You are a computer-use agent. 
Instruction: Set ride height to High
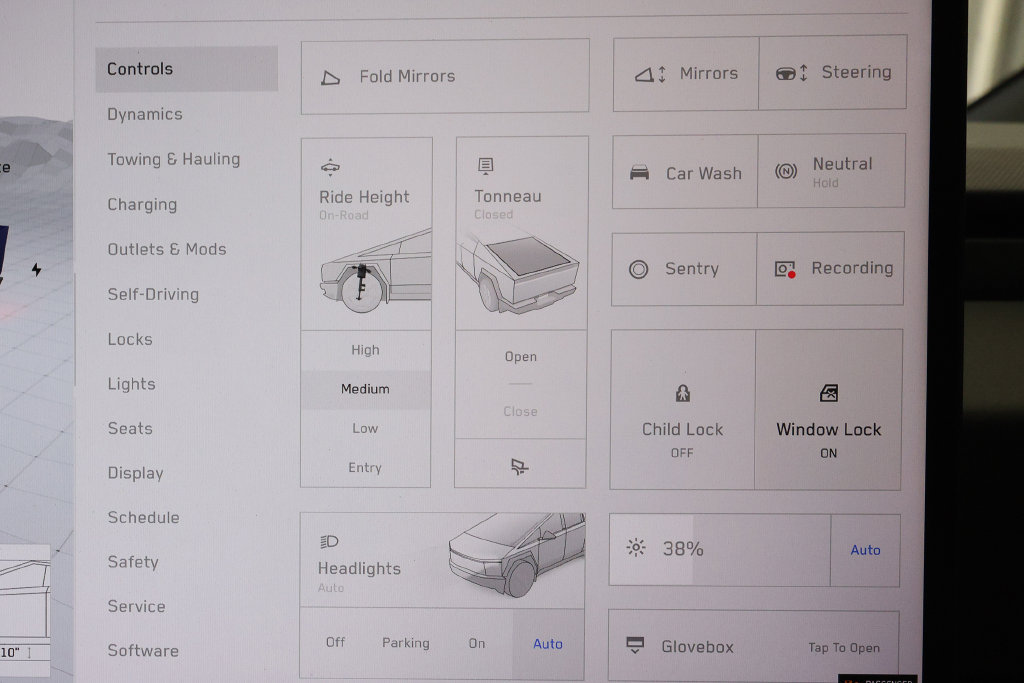[365, 351]
